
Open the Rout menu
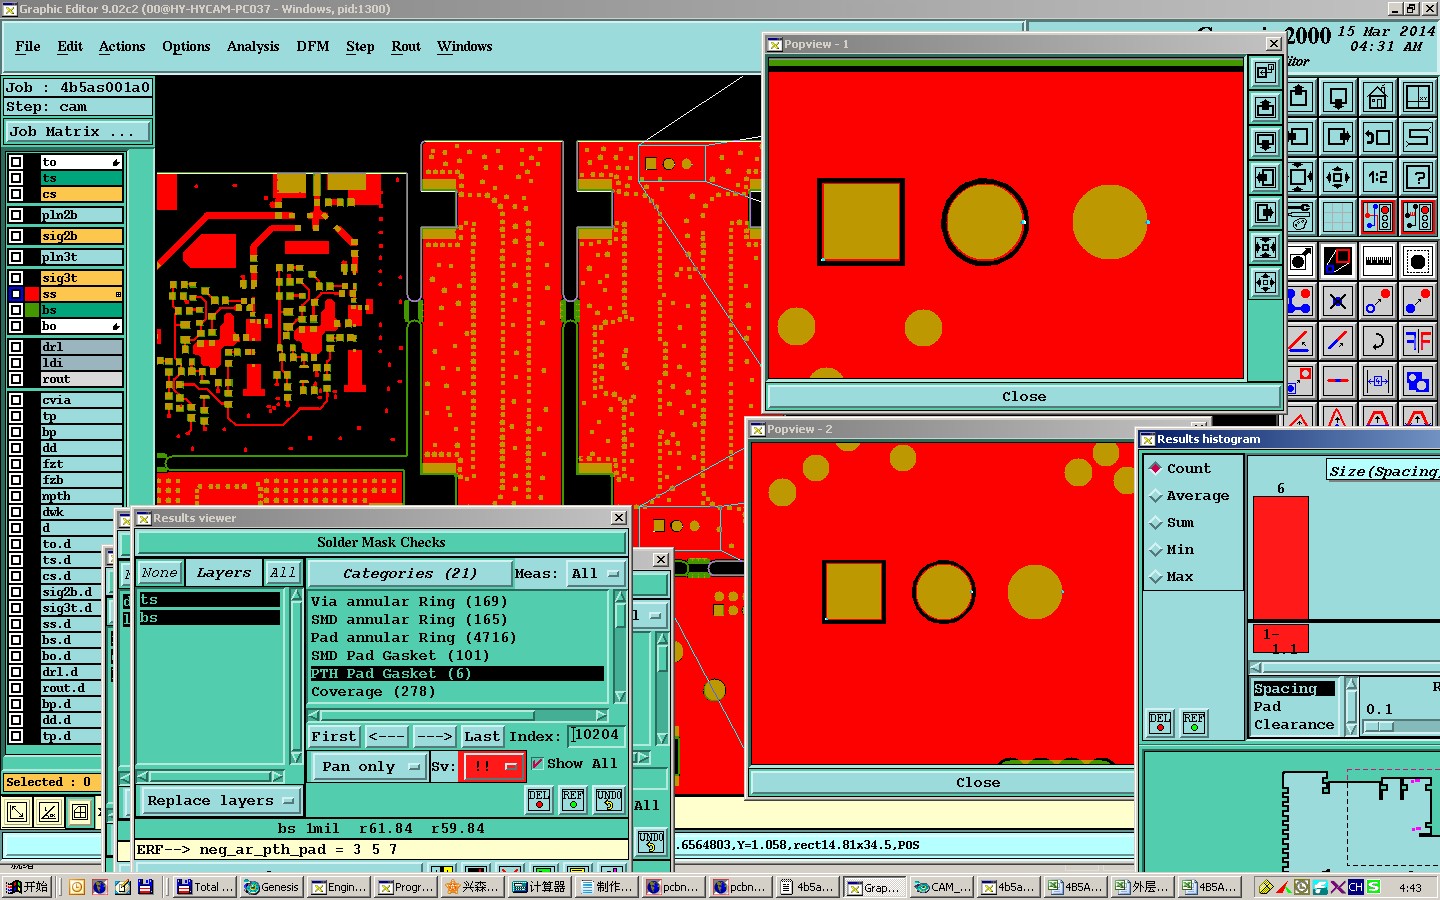[406, 46]
